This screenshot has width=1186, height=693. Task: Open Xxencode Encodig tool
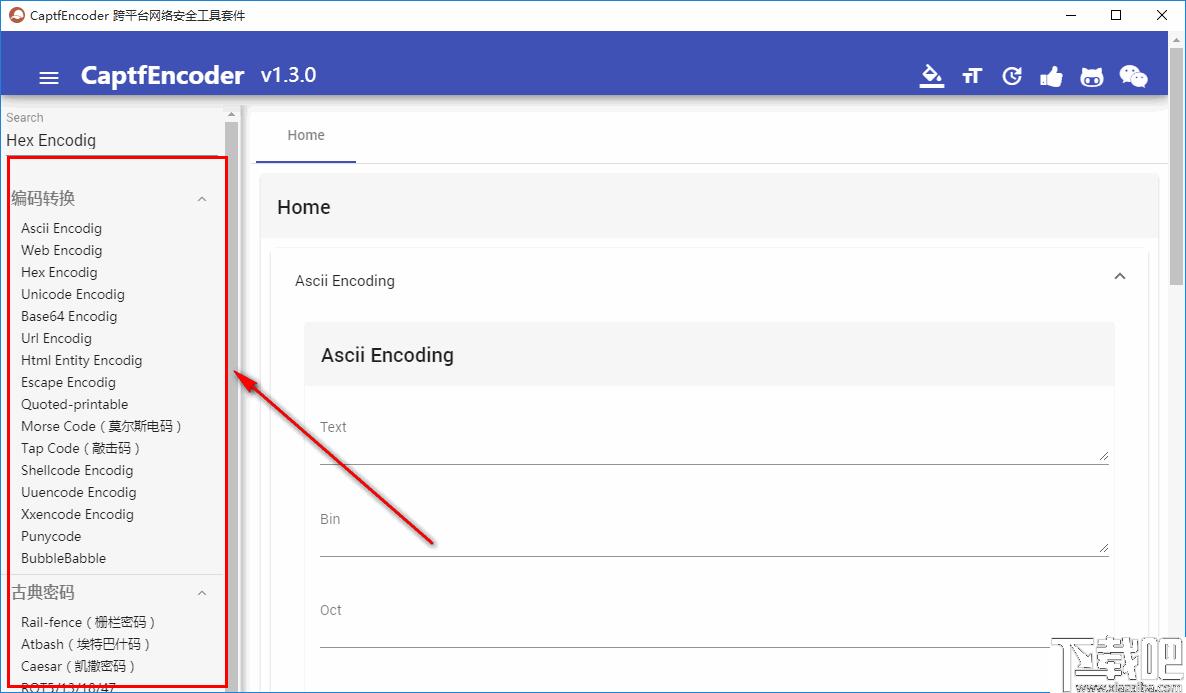77,514
